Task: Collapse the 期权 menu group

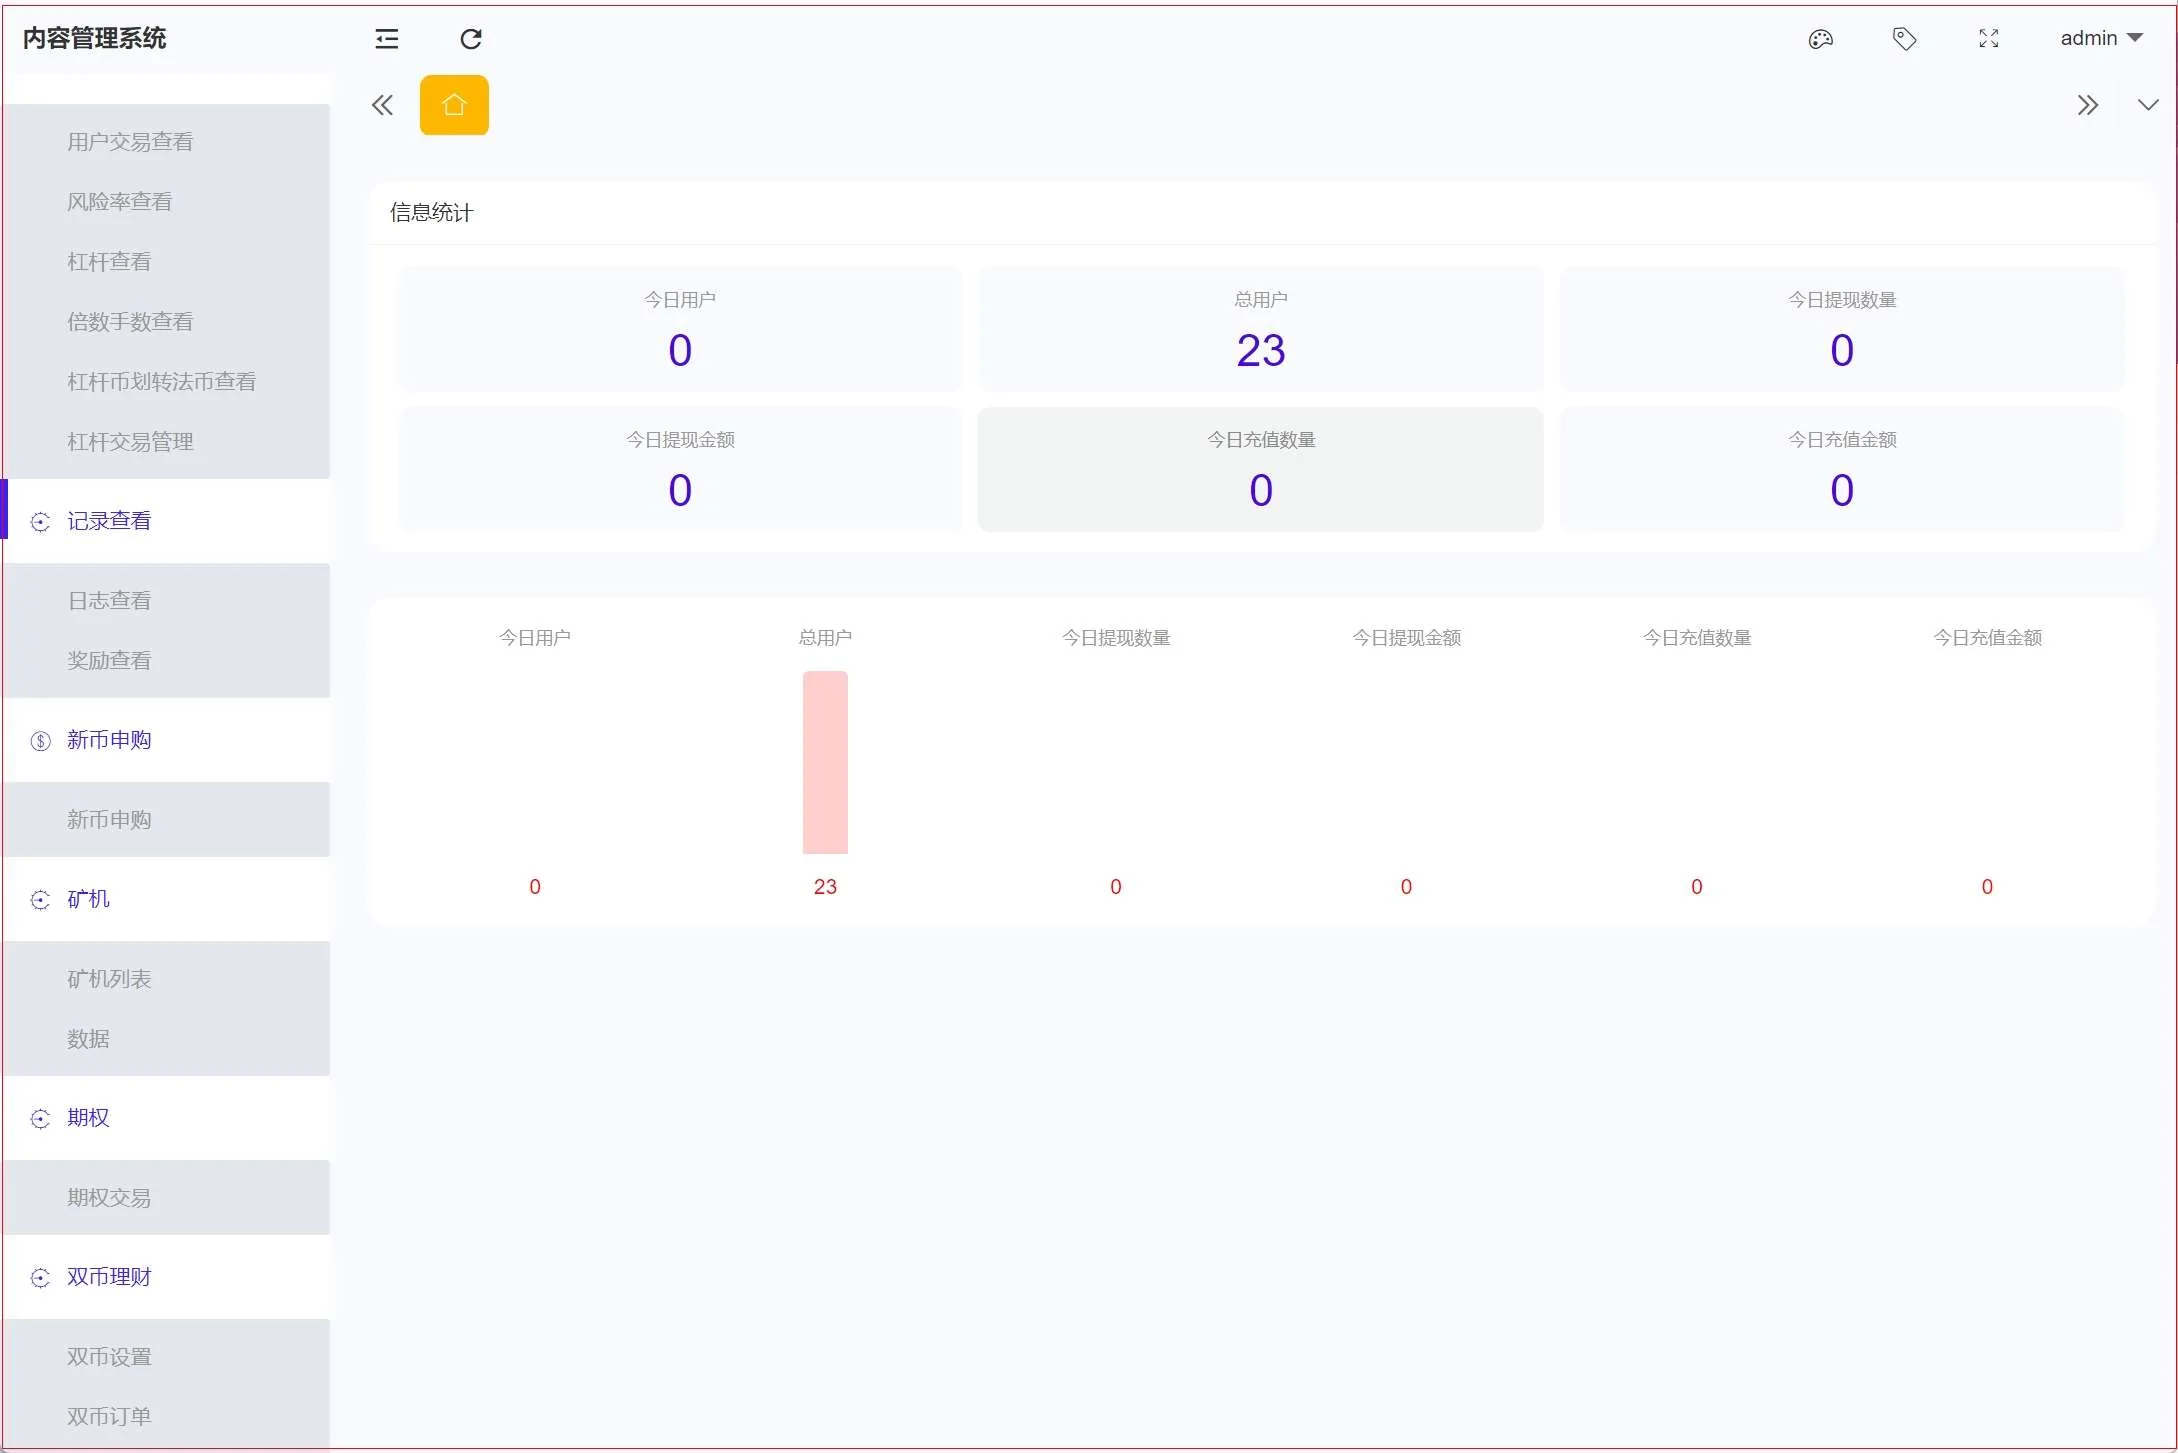Action: click(88, 1118)
